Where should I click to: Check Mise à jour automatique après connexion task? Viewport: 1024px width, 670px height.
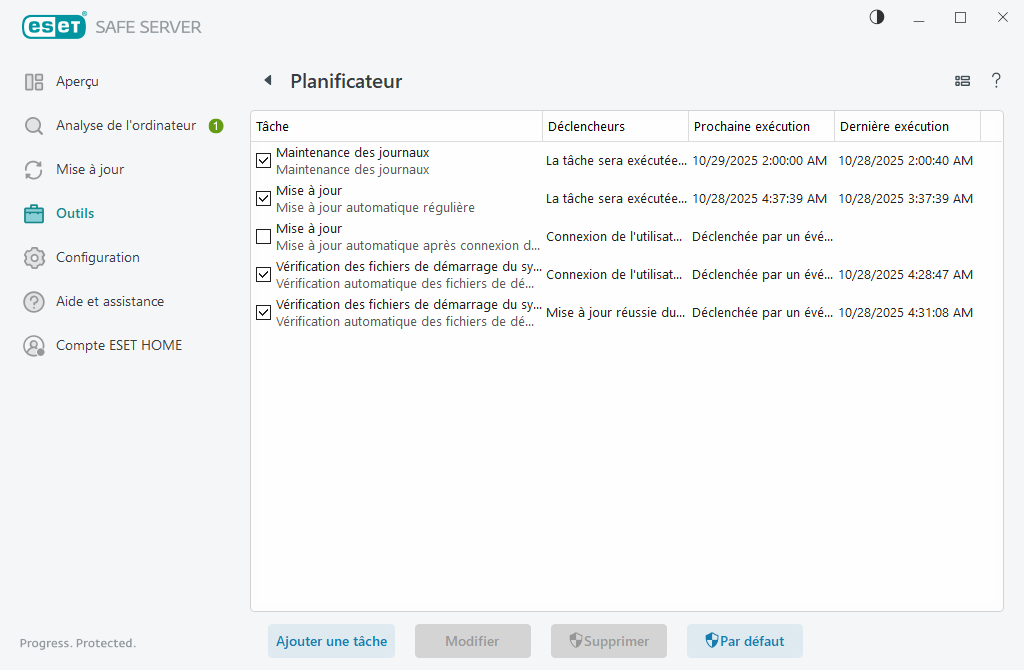point(263,236)
